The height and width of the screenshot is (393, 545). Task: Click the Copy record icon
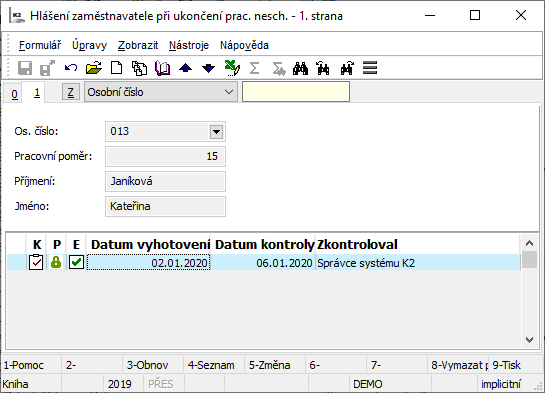click(139, 68)
